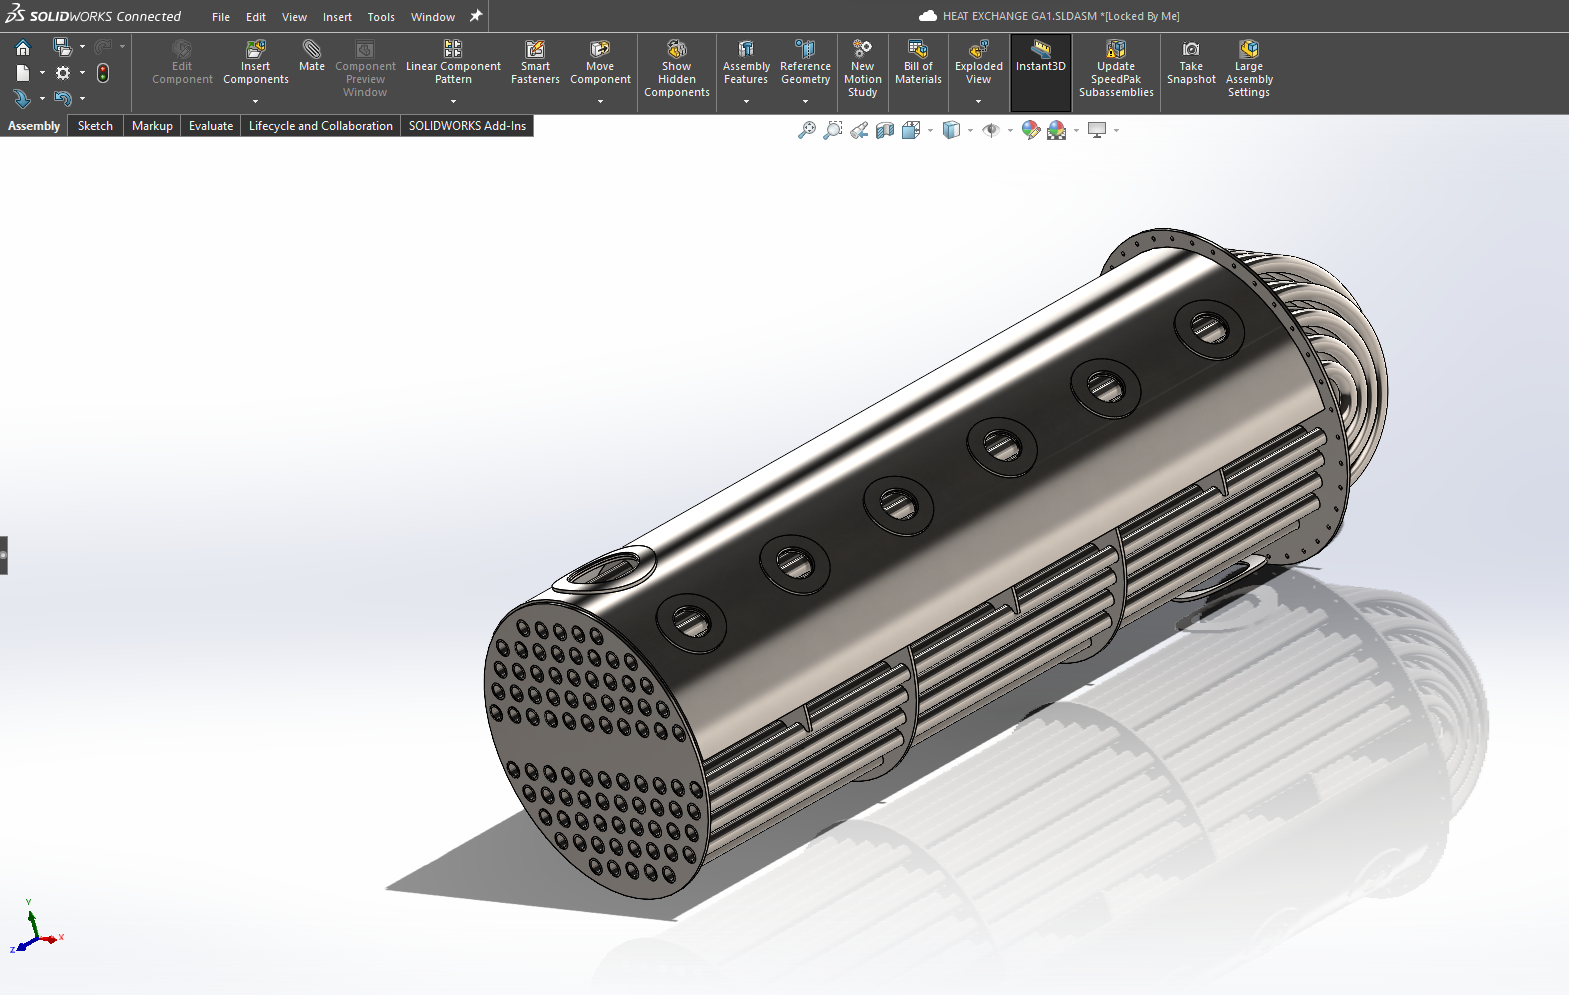Screen dimensions: 1569x995
Task: Activate Move Component tool
Action: [600, 62]
